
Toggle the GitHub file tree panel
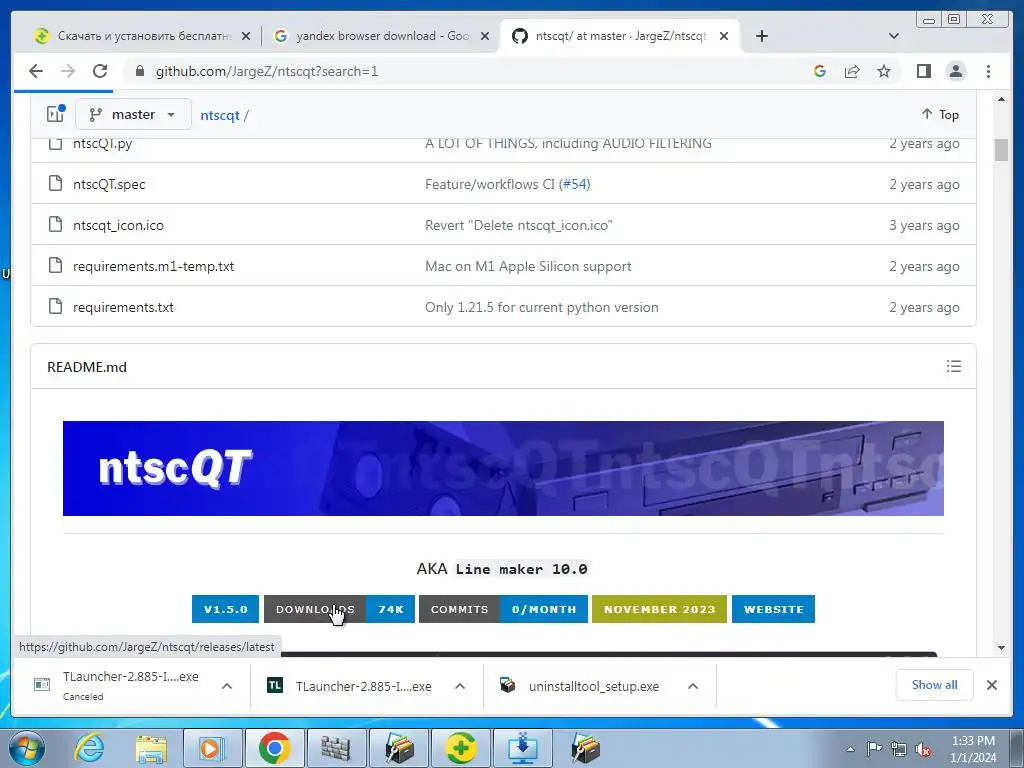(x=56, y=114)
